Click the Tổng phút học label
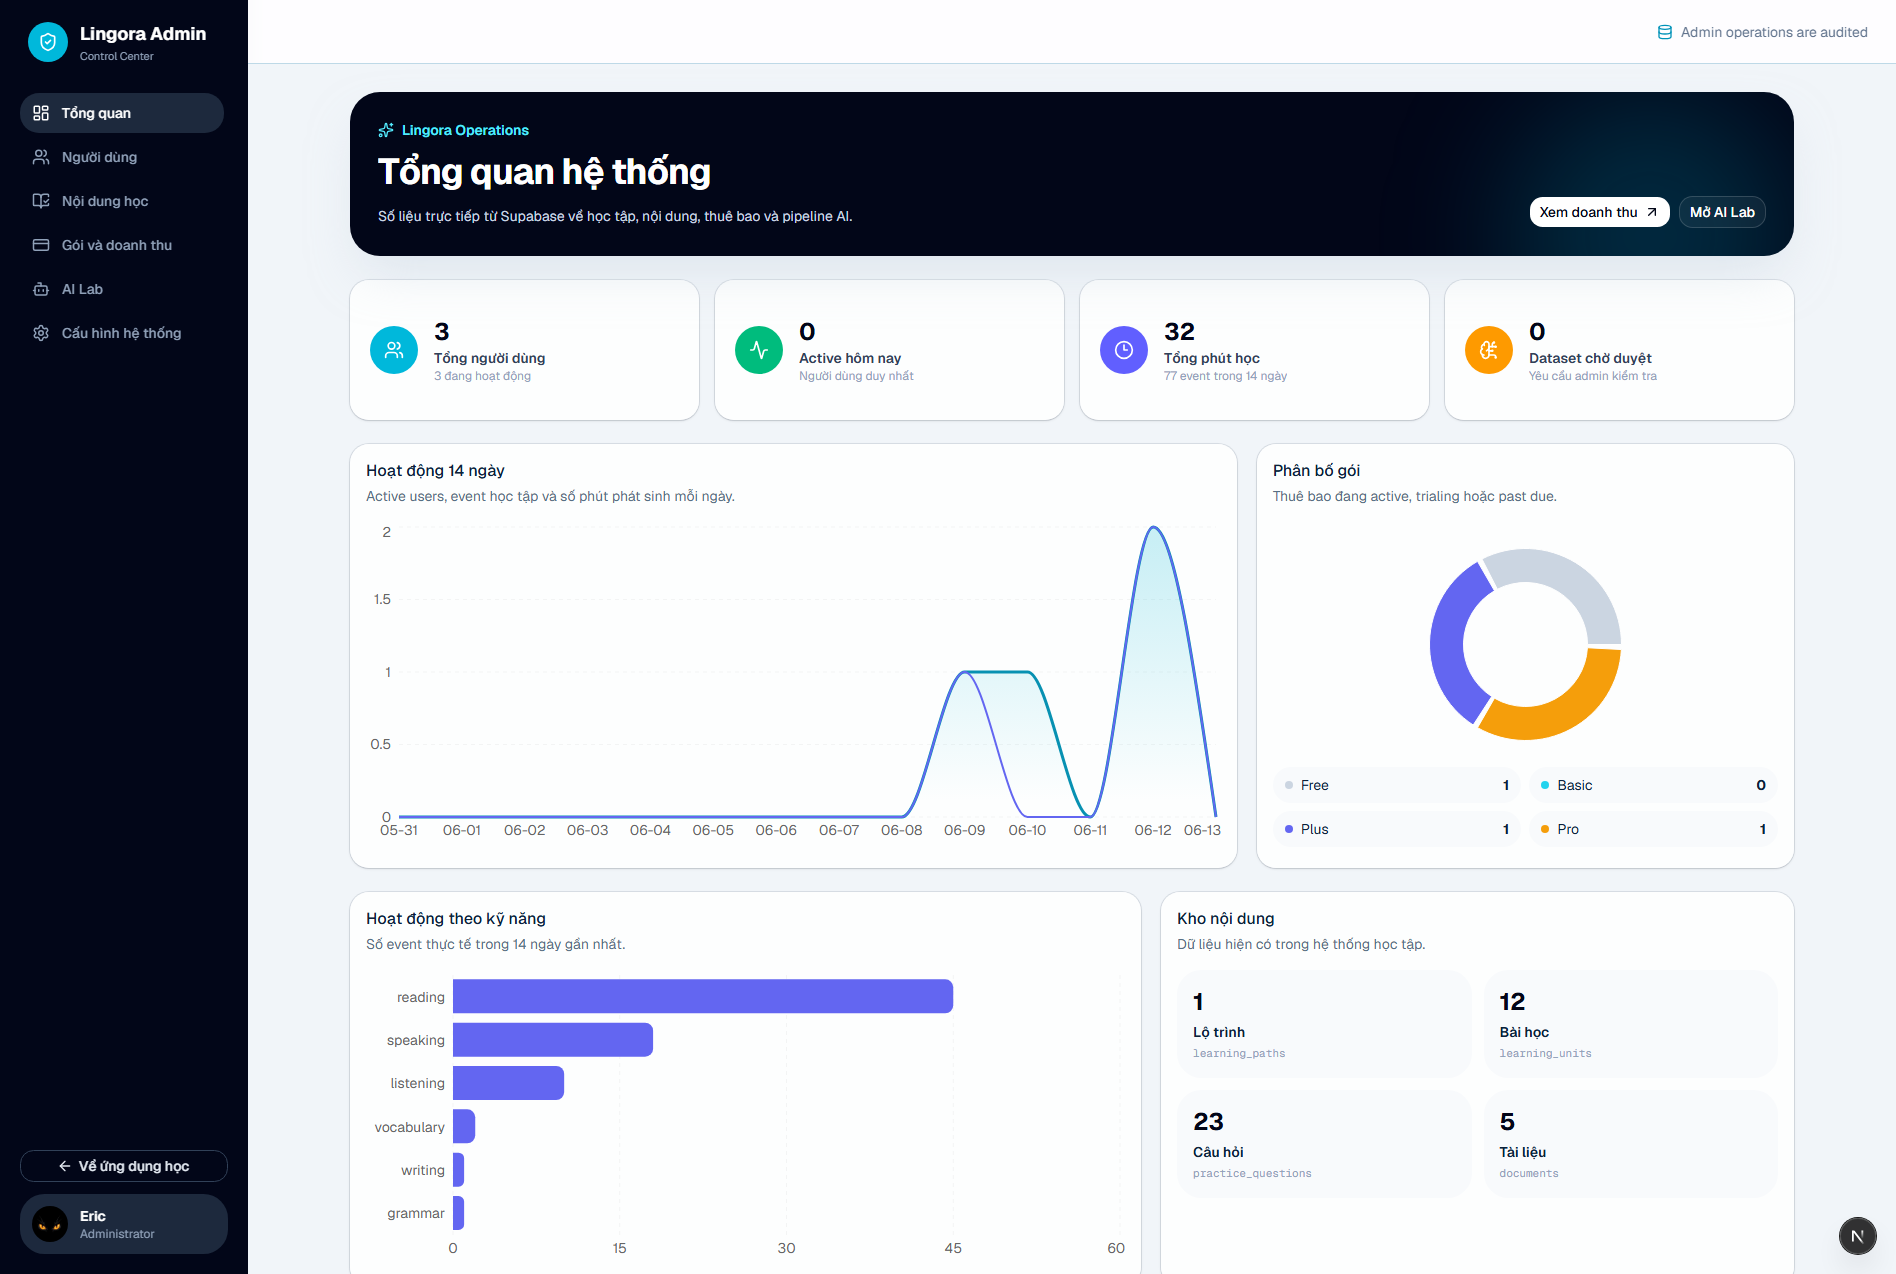The width and height of the screenshot is (1896, 1274). pyautogui.click(x=1212, y=358)
